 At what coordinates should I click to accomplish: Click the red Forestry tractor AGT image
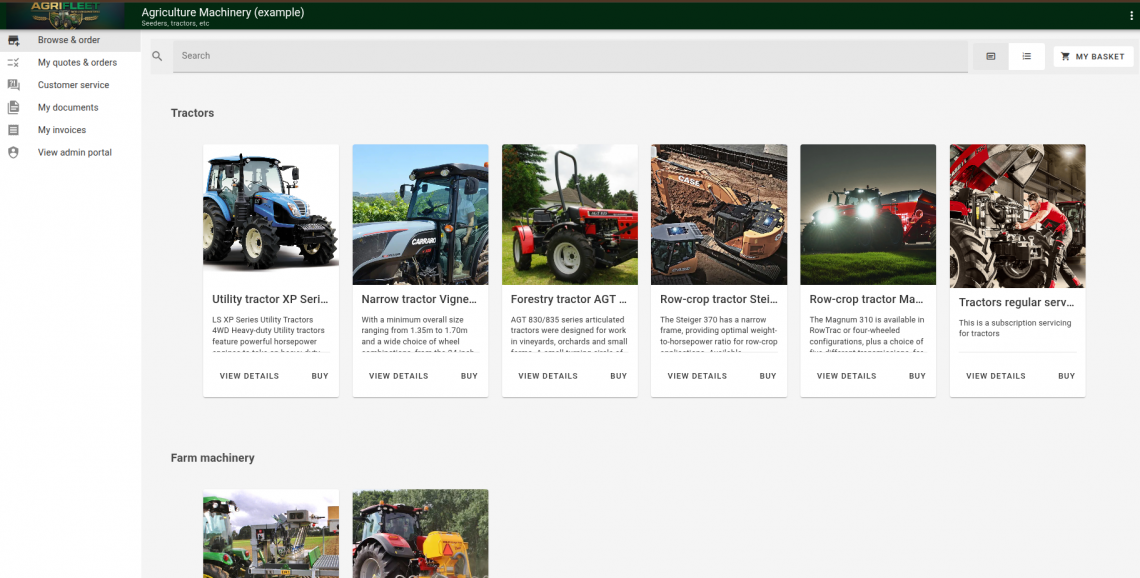[570, 214]
